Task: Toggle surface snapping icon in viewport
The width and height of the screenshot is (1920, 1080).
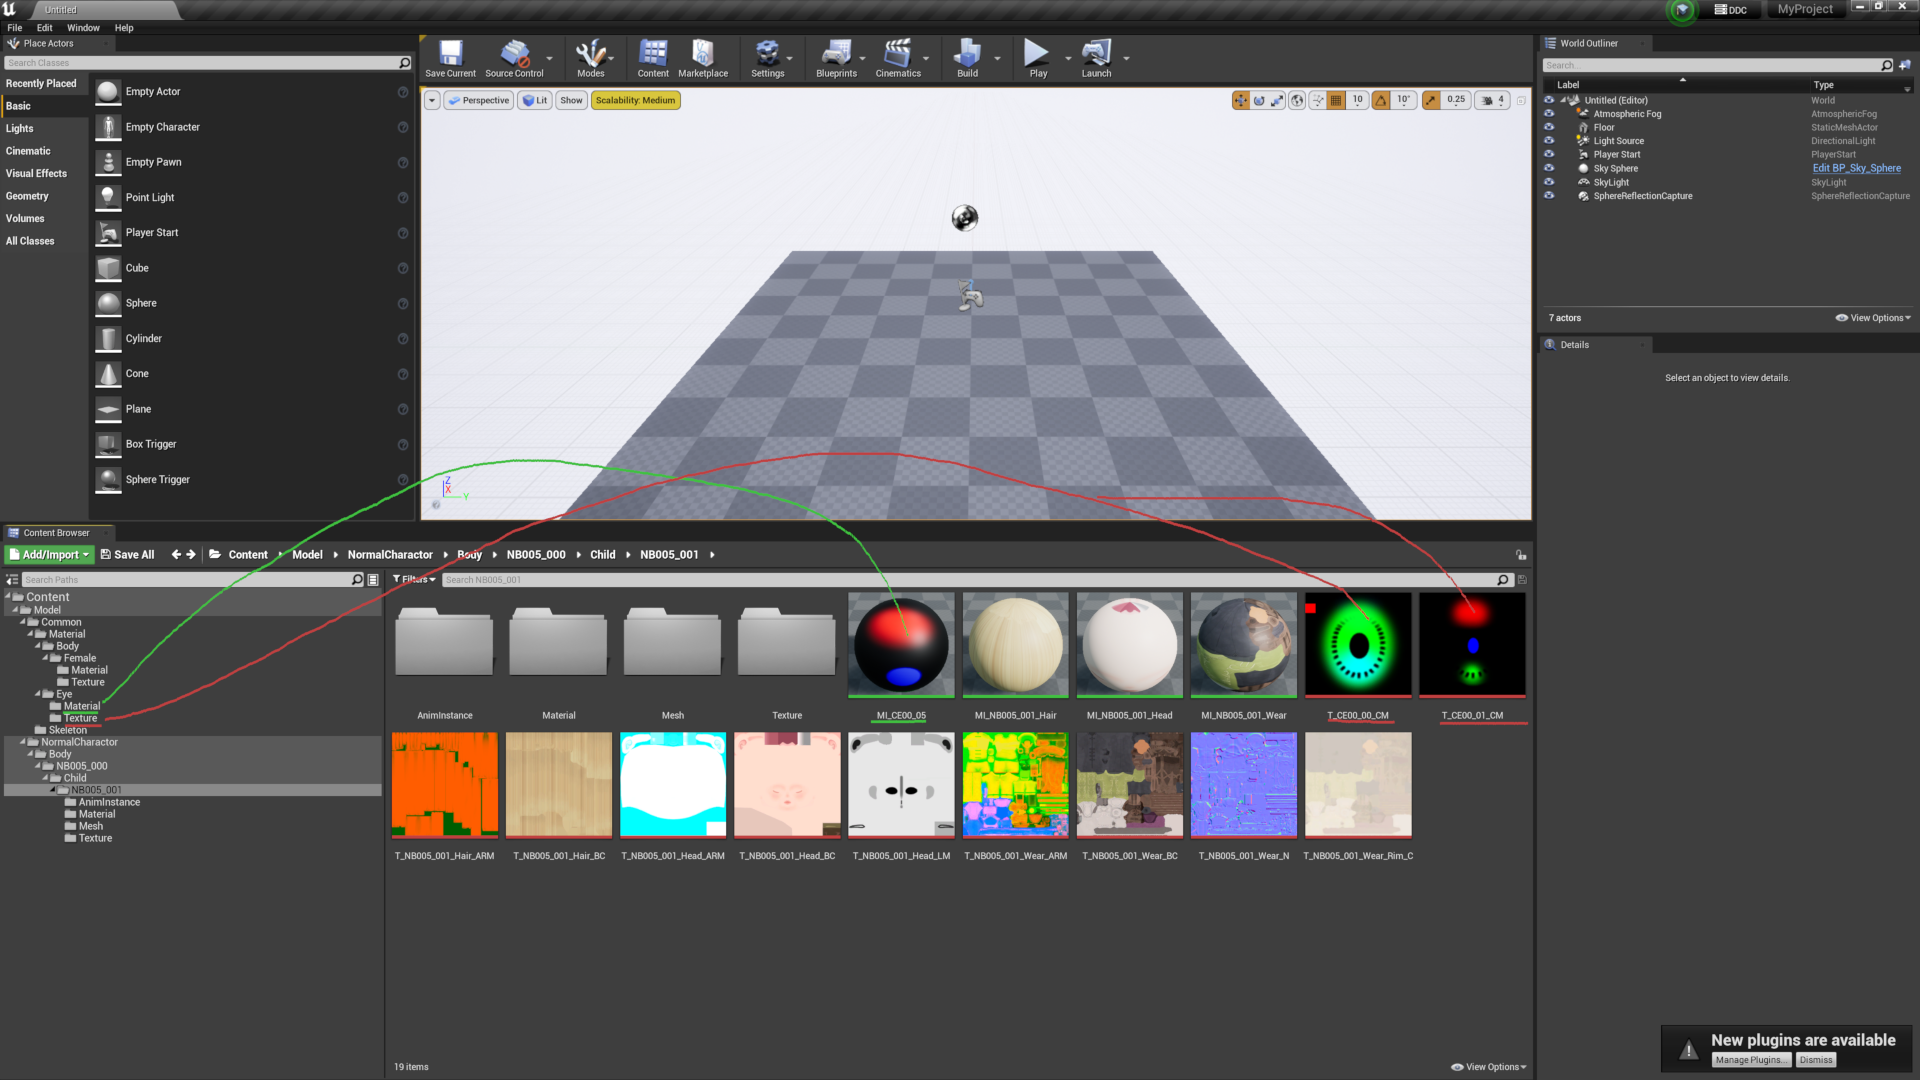Action: click(1318, 100)
